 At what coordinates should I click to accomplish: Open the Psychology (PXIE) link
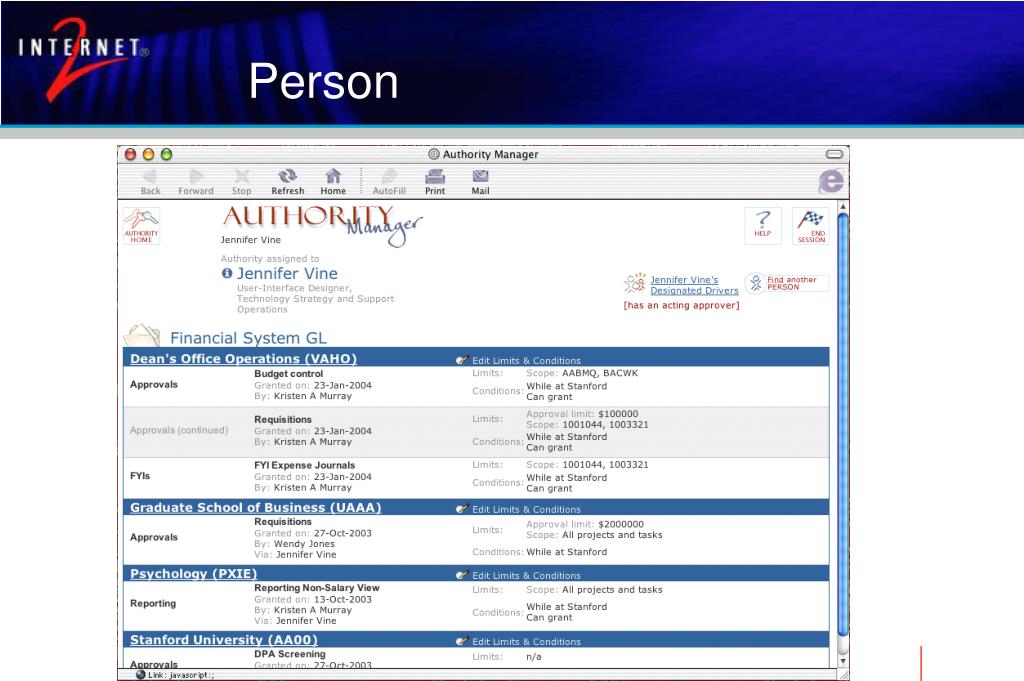[x=193, y=573]
